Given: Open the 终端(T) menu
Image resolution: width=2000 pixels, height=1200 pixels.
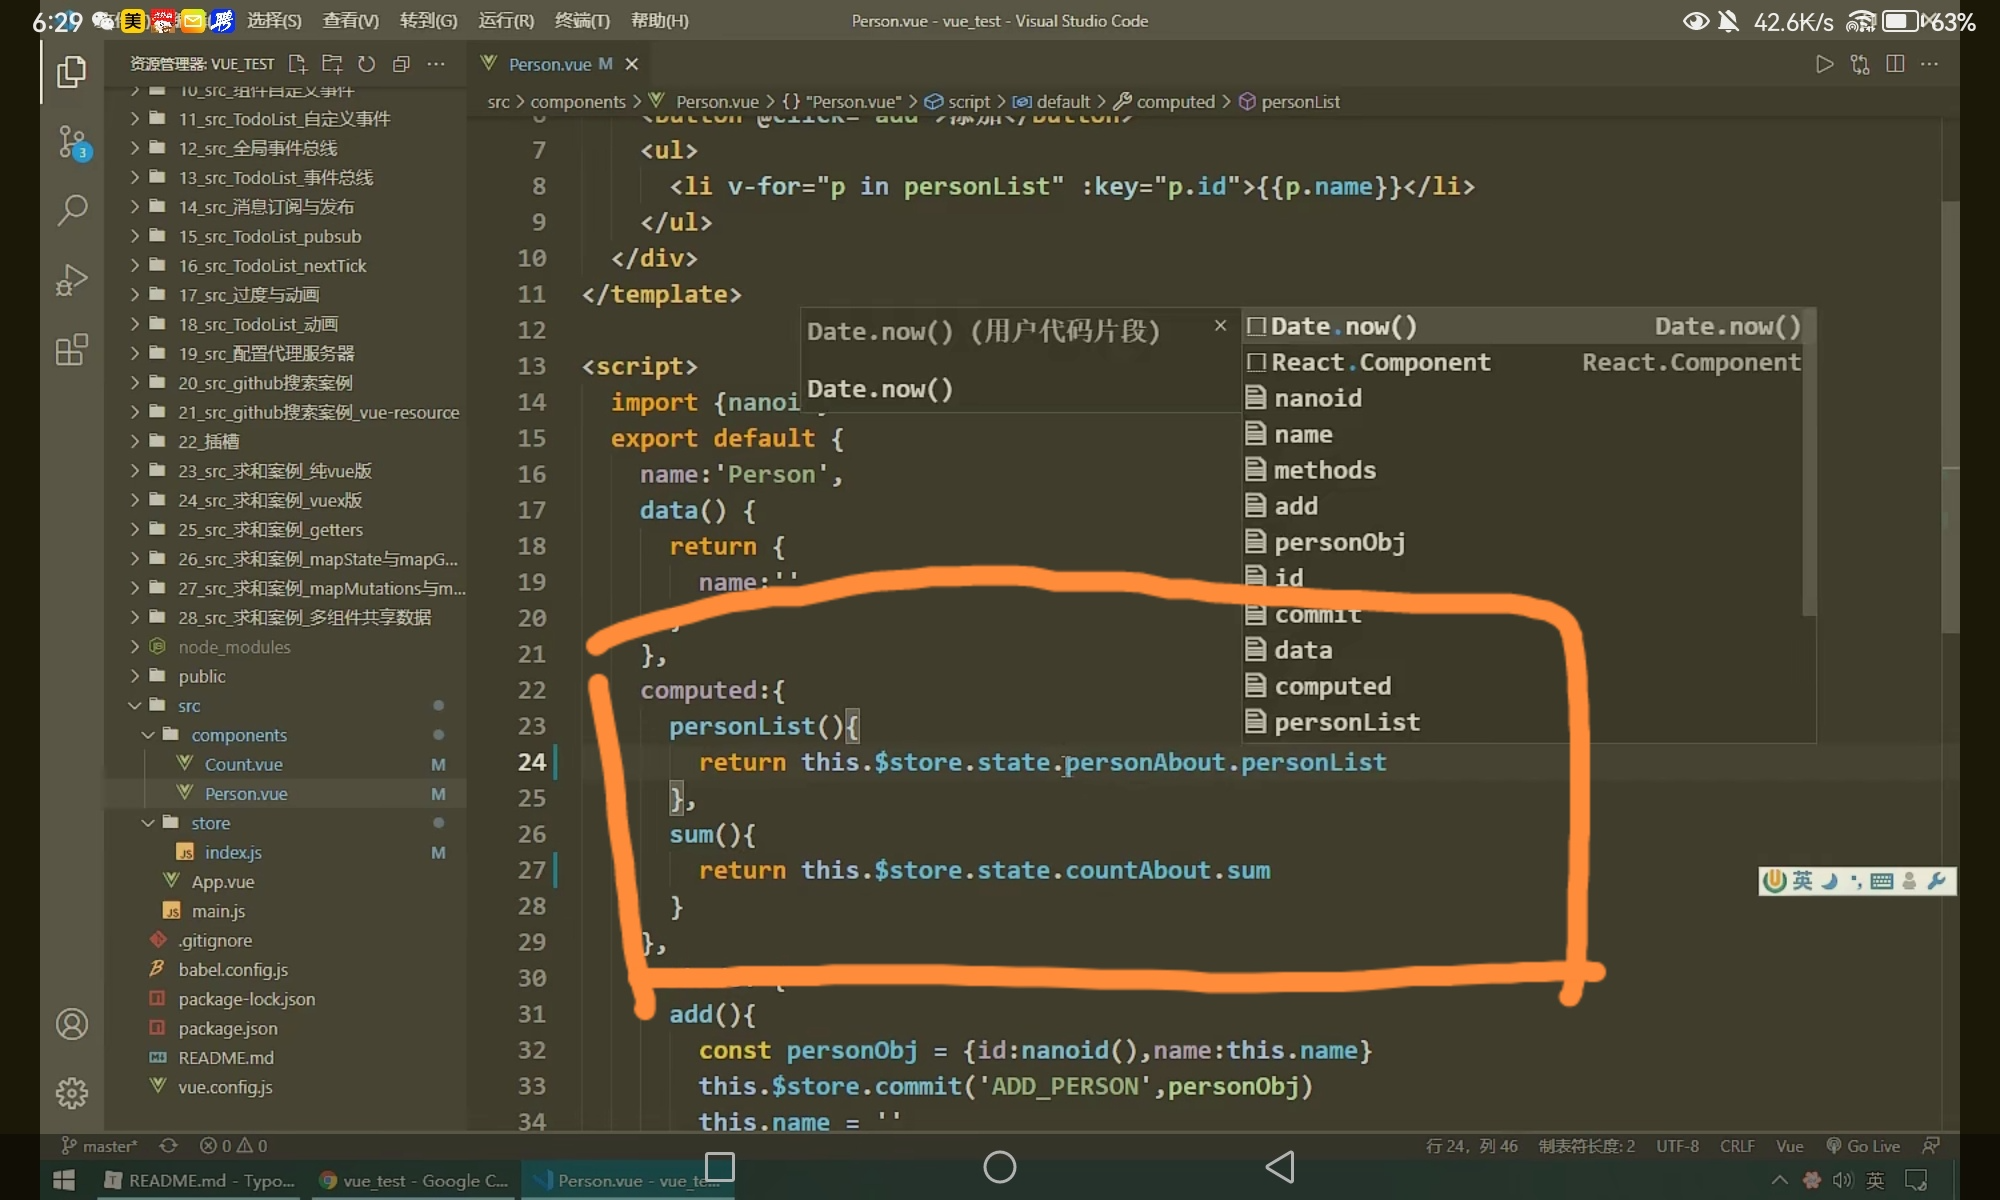Looking at the screenshot, I should tap(582, 20).
